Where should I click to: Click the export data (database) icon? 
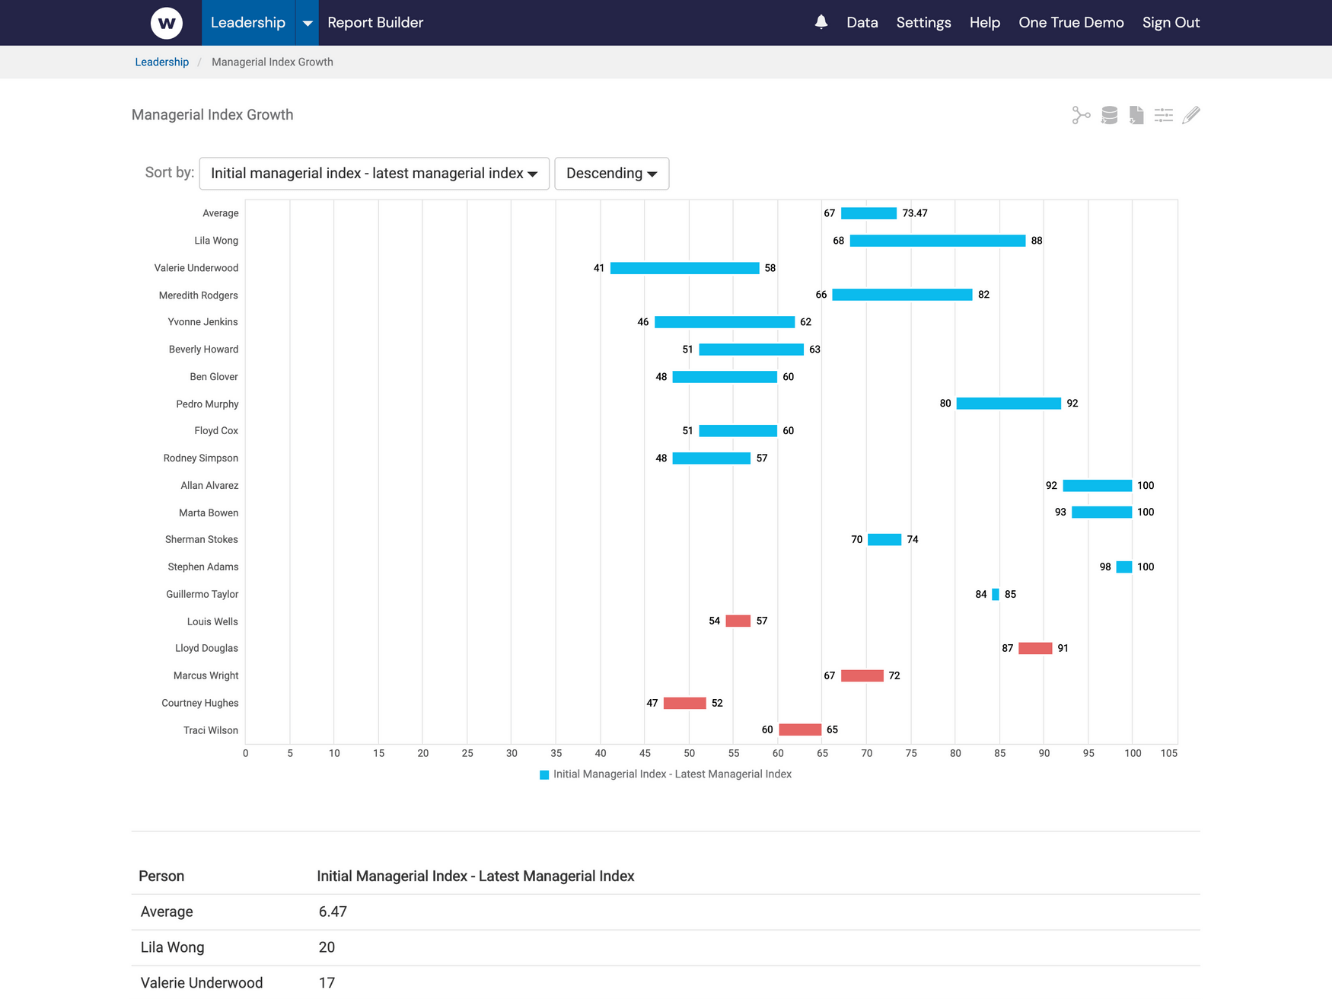pyautogui.click(x=1108, y=114)
